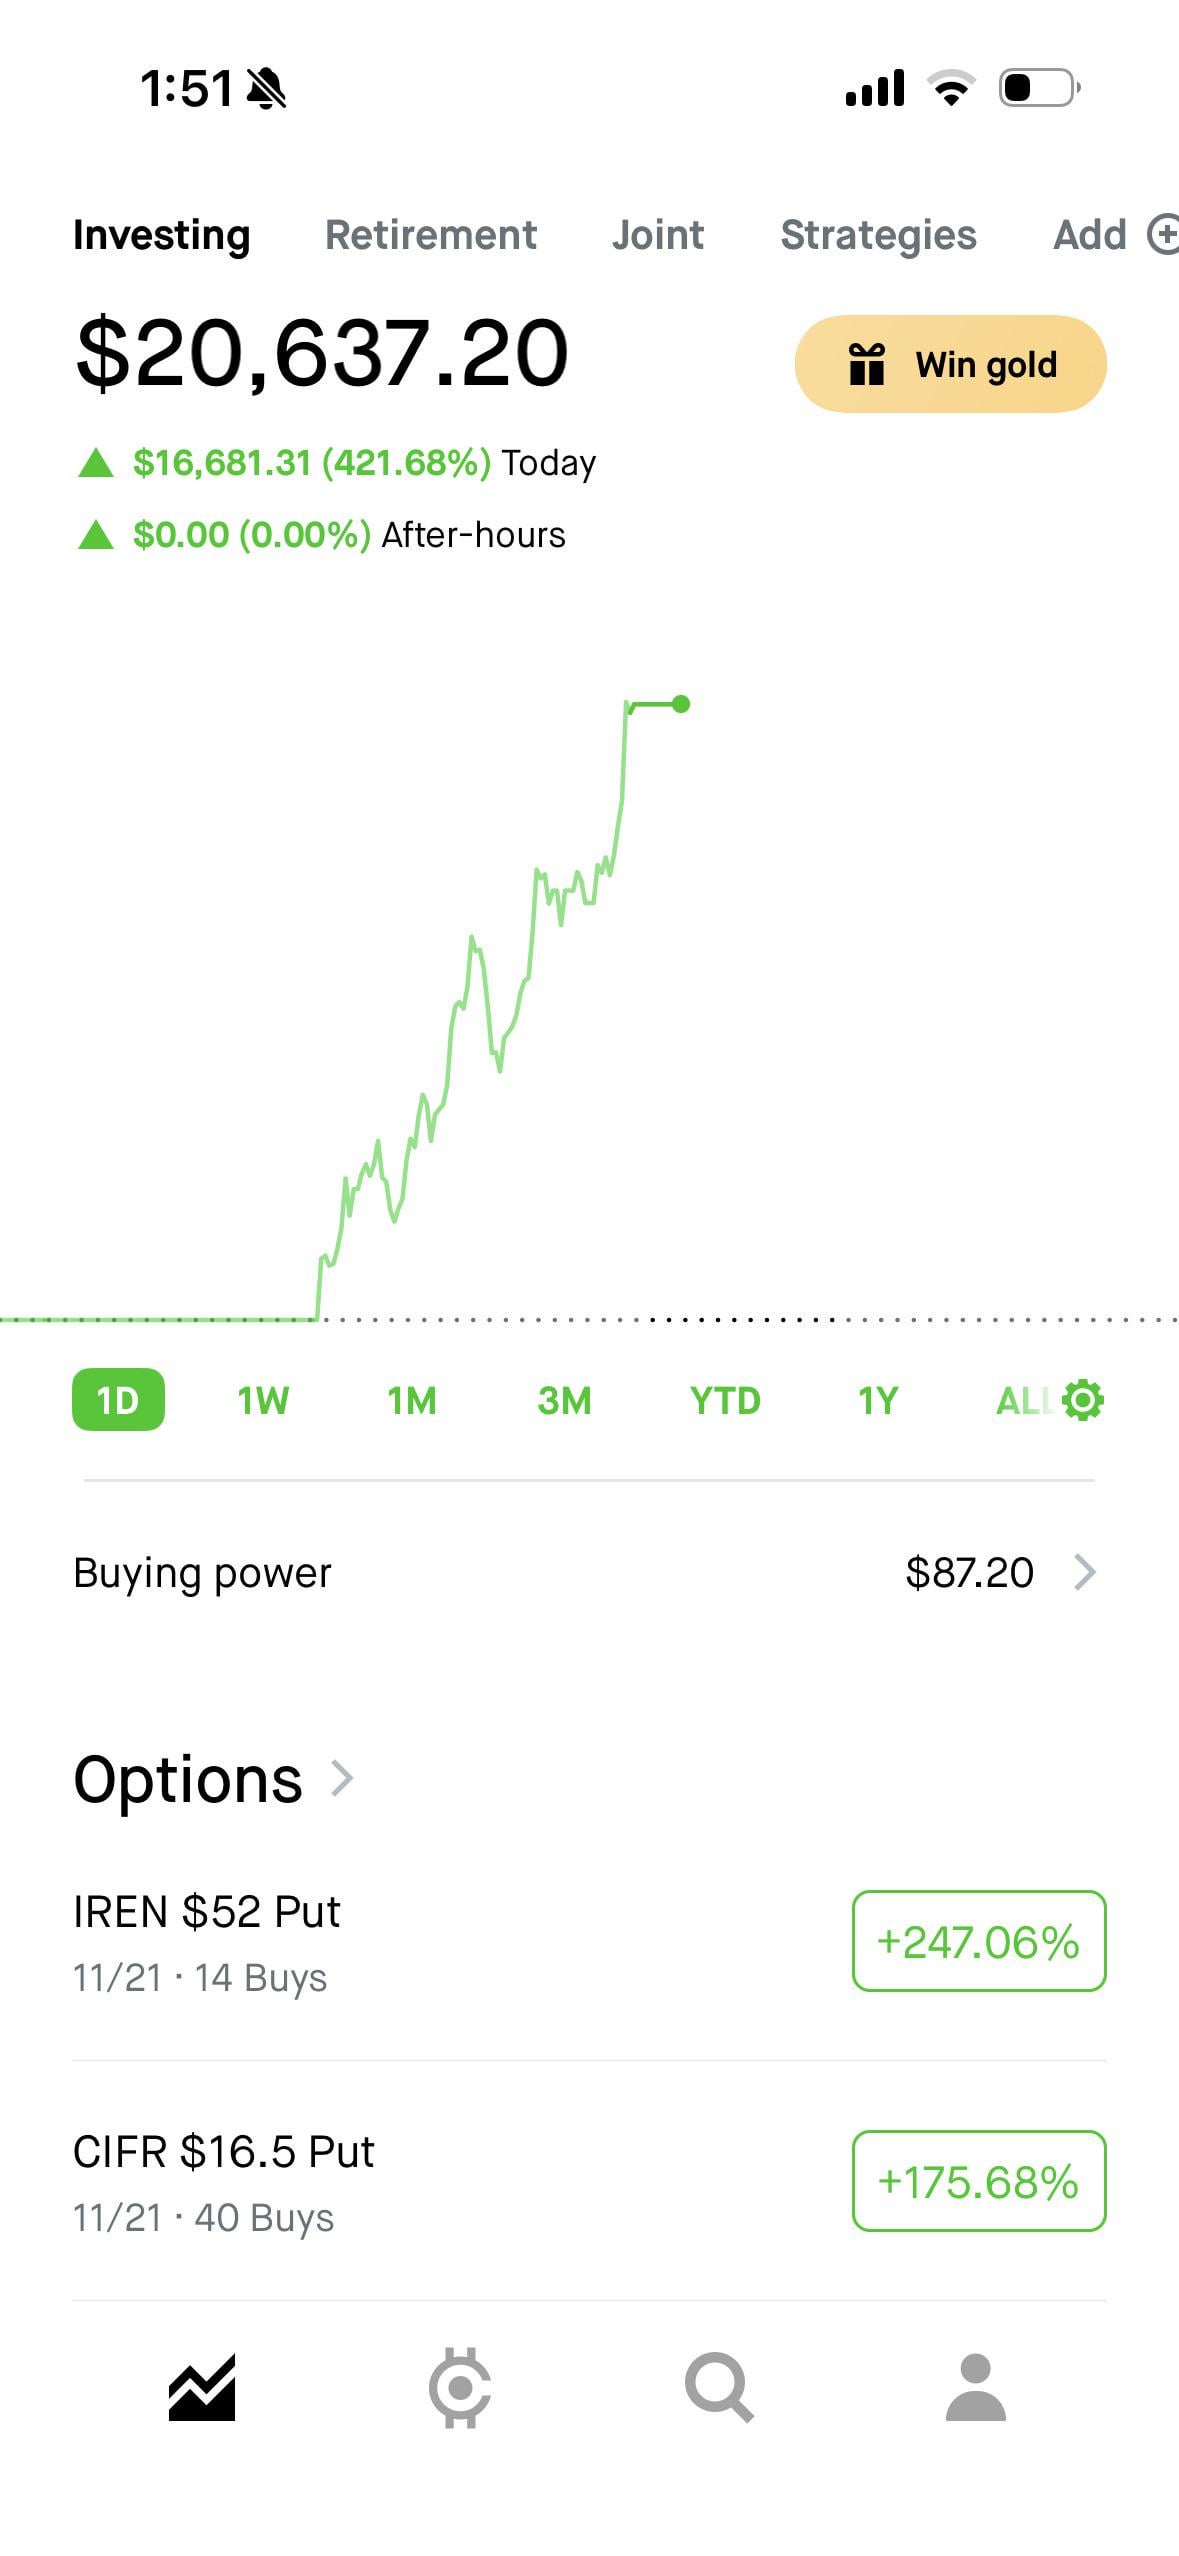Switch chart range to YTD
Screen dimensions: 1179x2556
725,1400
